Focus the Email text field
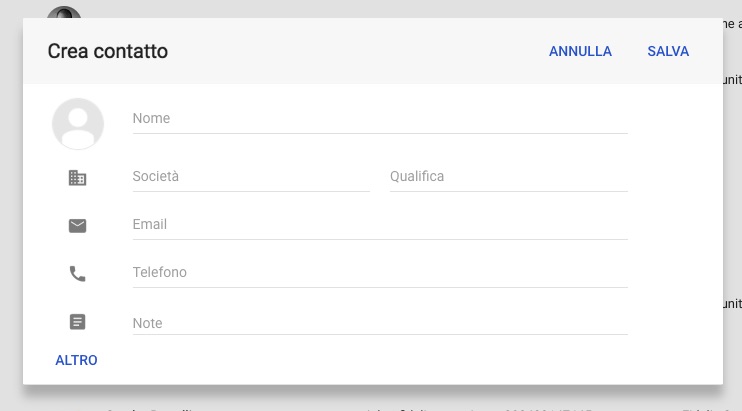 coord(380,225)
